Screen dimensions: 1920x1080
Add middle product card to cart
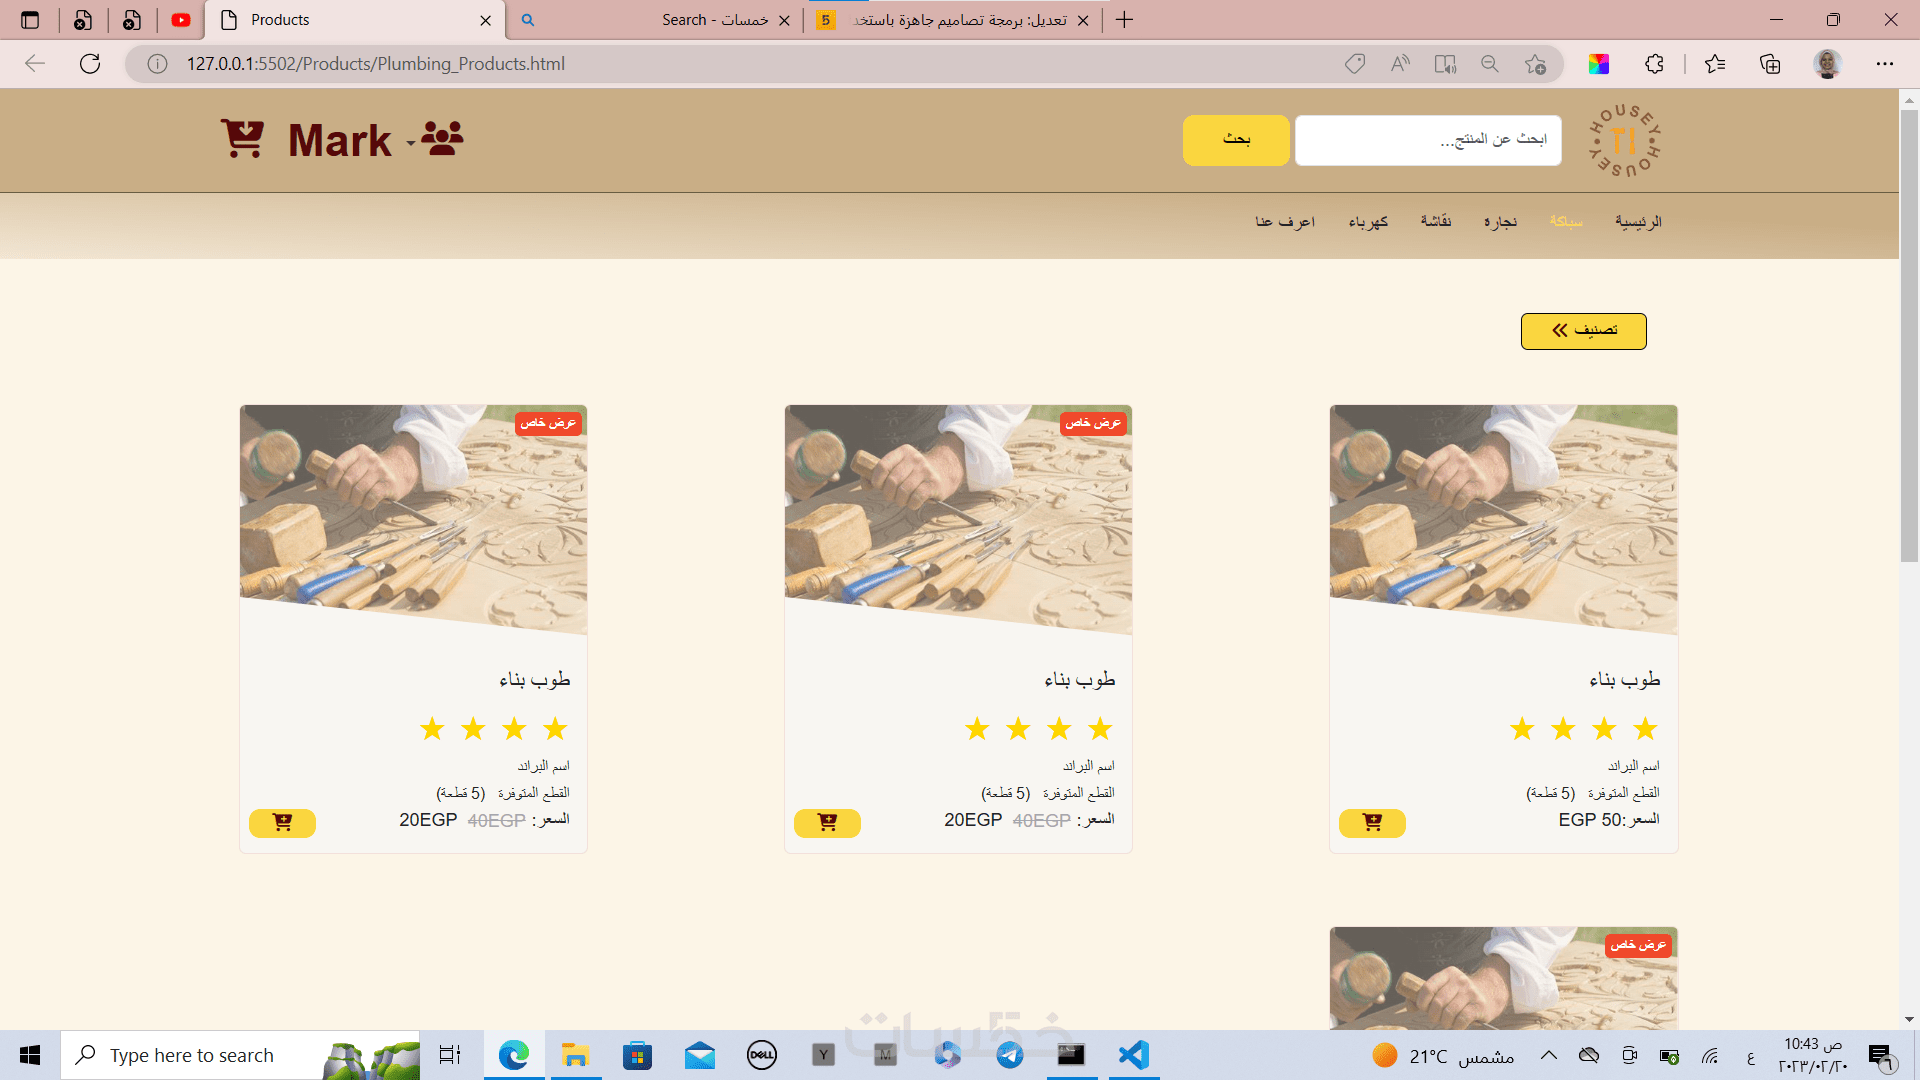pyautogui.click(x=827, y=823)
